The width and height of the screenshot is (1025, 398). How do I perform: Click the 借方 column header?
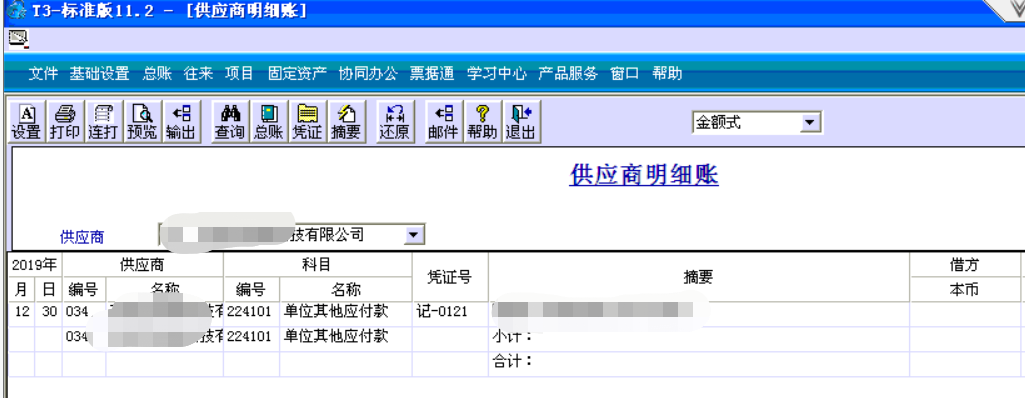[x=964, y=265]
